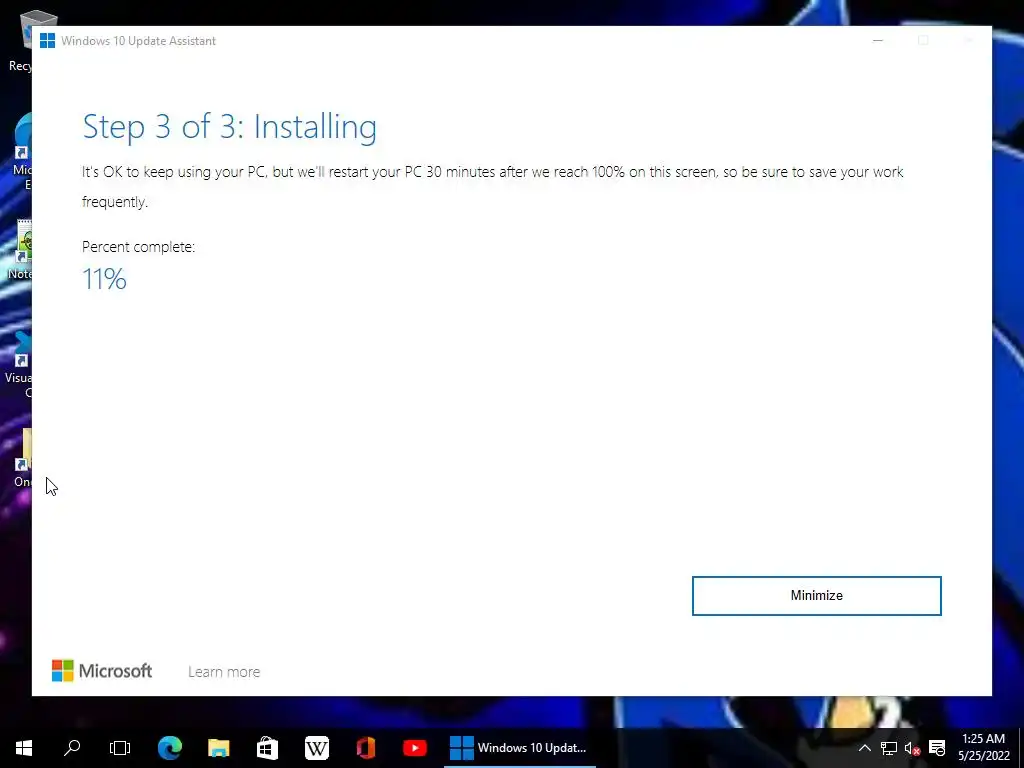Click the 'Step 3 of 3: Installing' heading
1024x768 pixels.
[x=229, y=127]
